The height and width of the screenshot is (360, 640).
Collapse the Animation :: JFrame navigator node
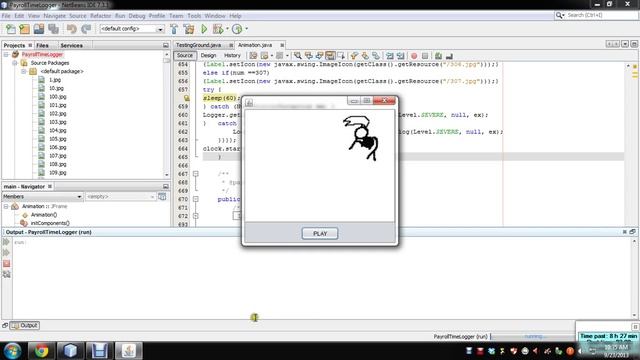6,207
